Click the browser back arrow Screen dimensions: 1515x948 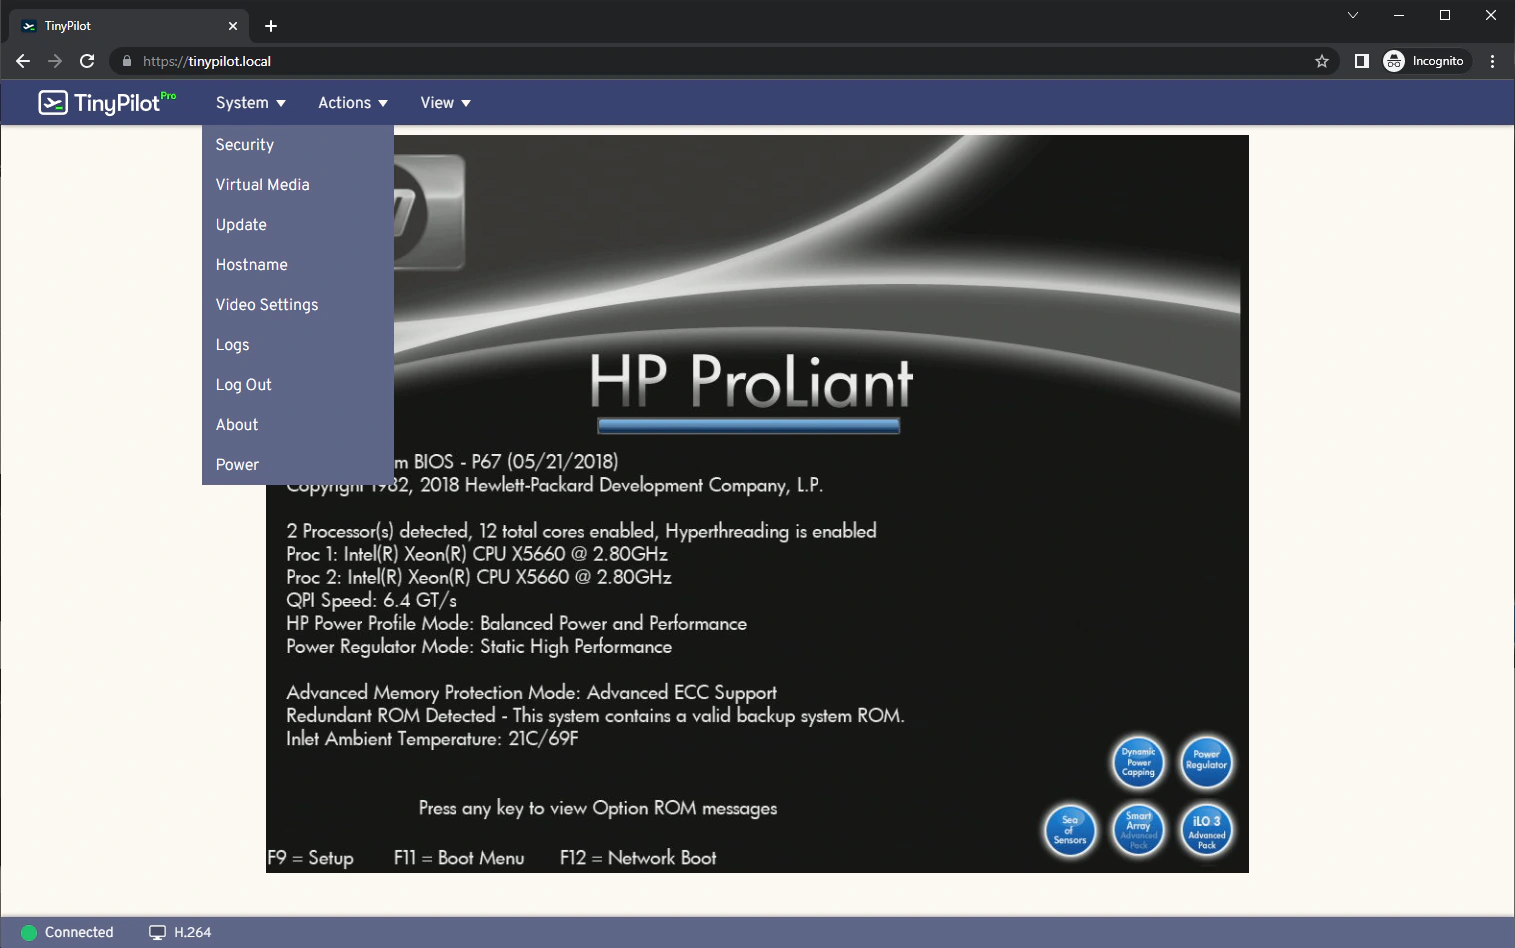(23, 61)
